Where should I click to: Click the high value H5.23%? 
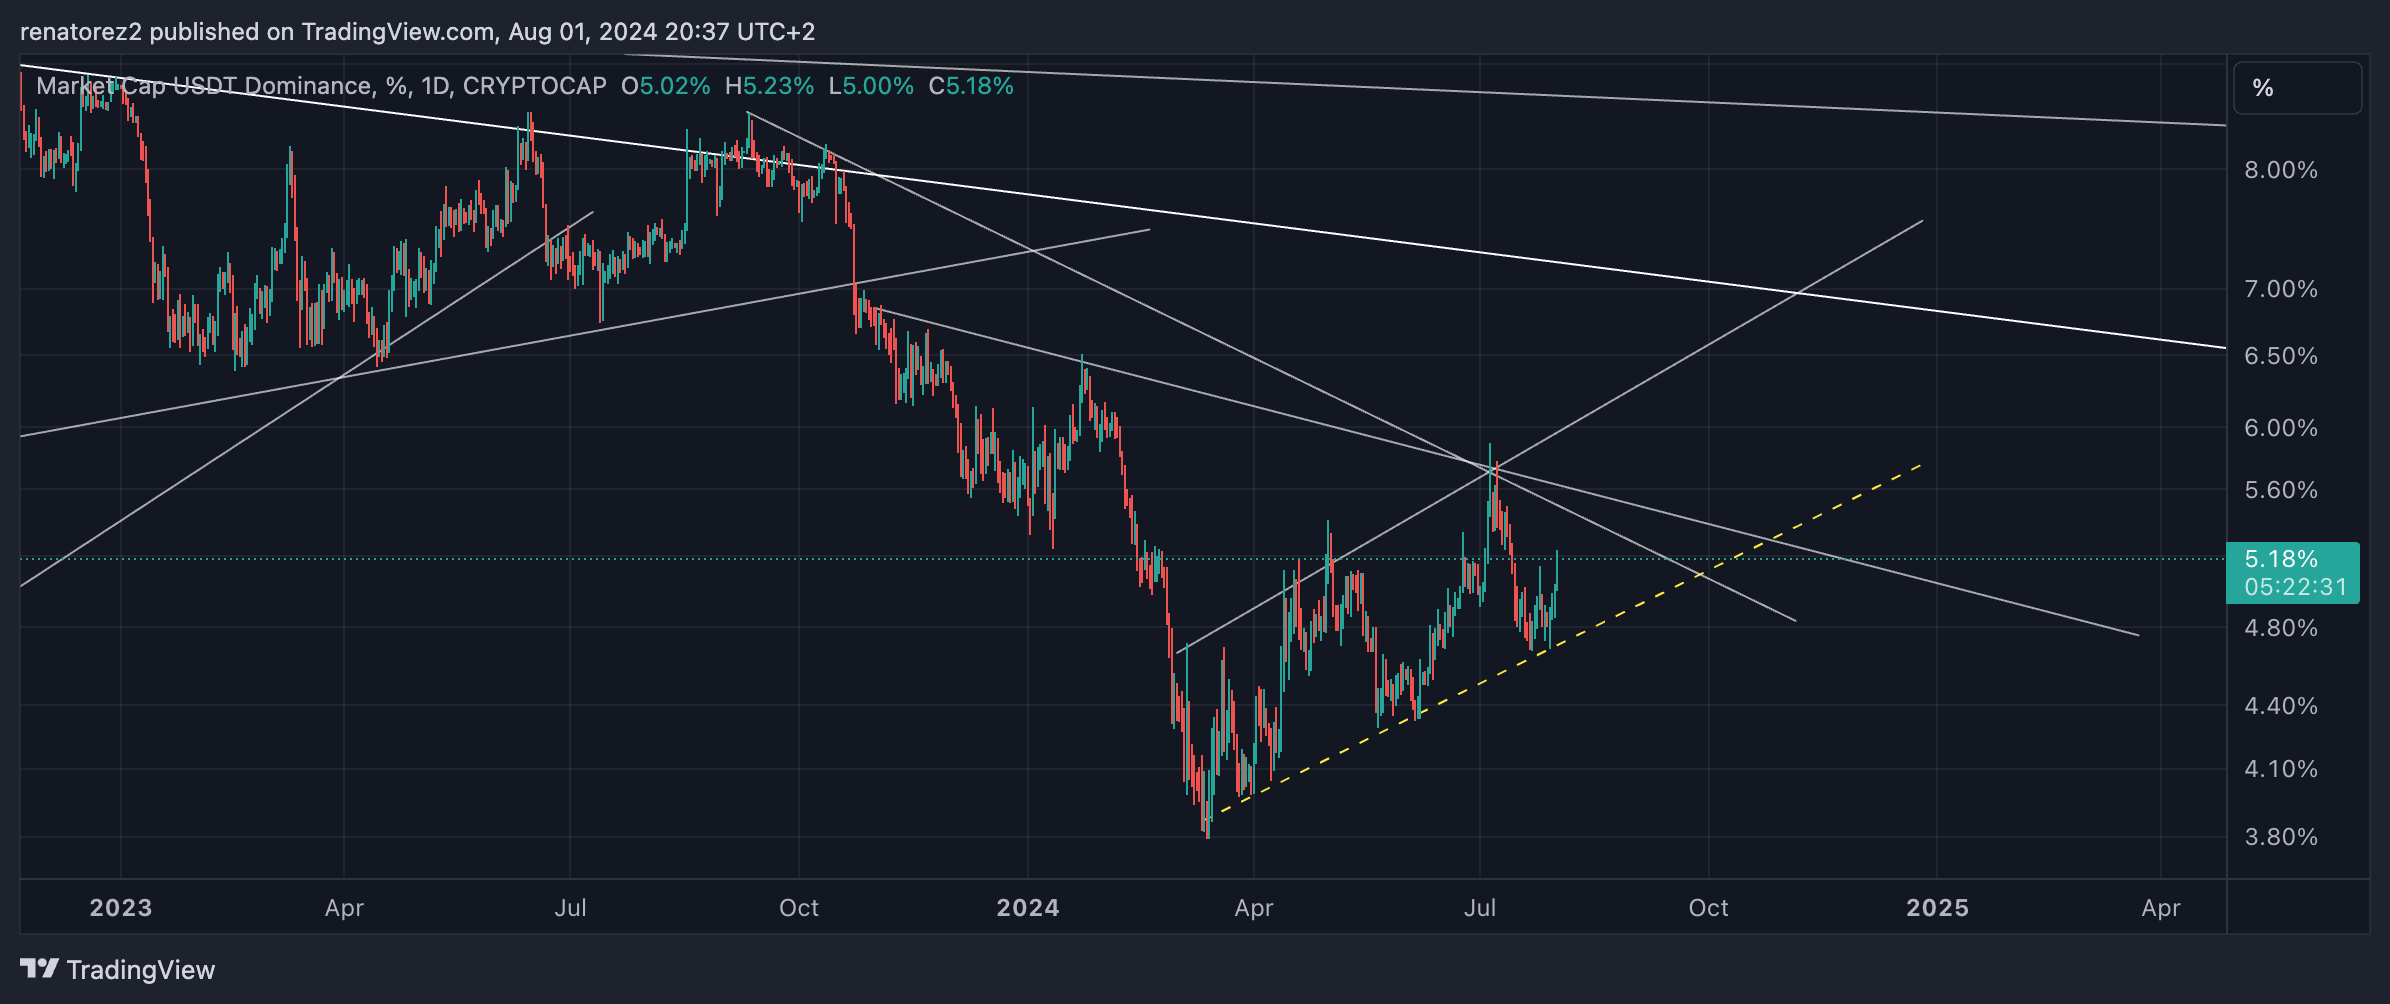pyautogui.click(x=770, y=86)
